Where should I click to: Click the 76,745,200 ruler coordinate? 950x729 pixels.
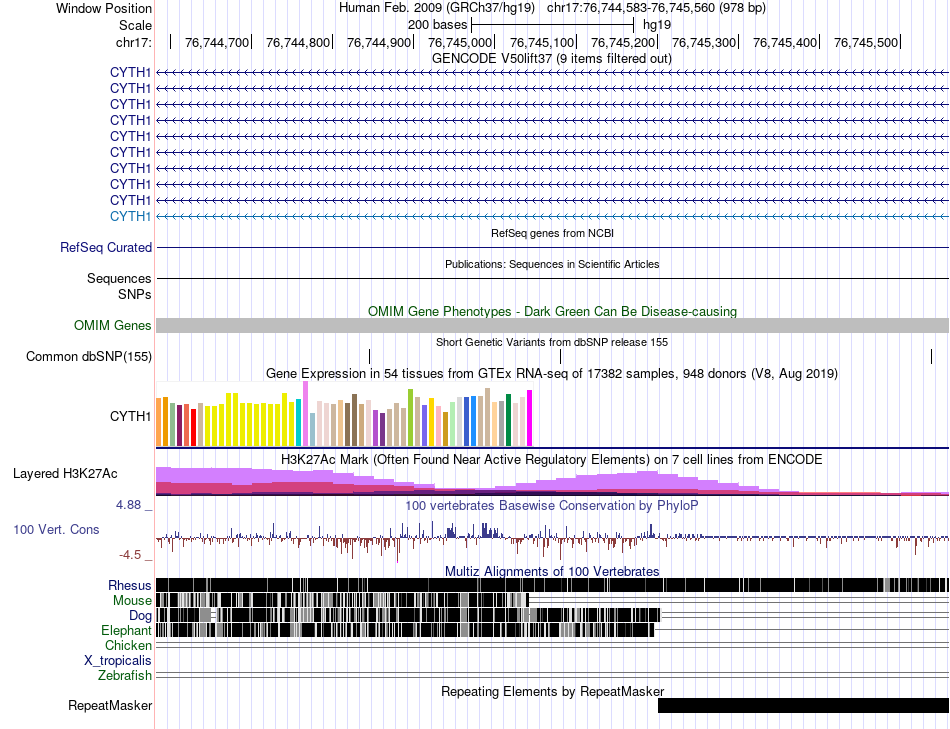click(x=623, y=42)
